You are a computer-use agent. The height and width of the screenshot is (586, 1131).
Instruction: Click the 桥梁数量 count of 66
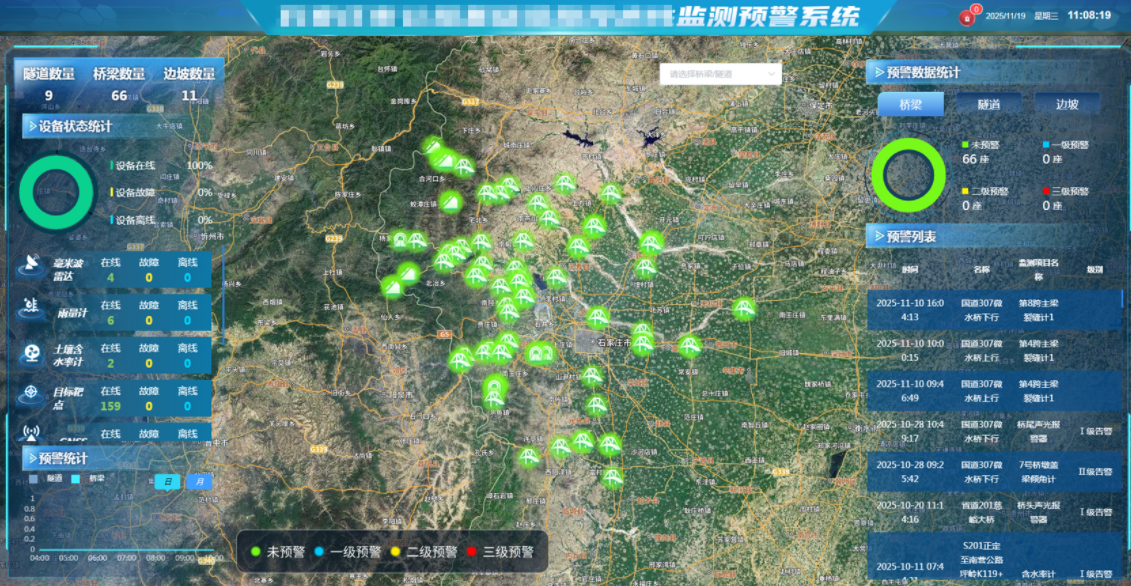pyautogui.click(x=119, y=96)
